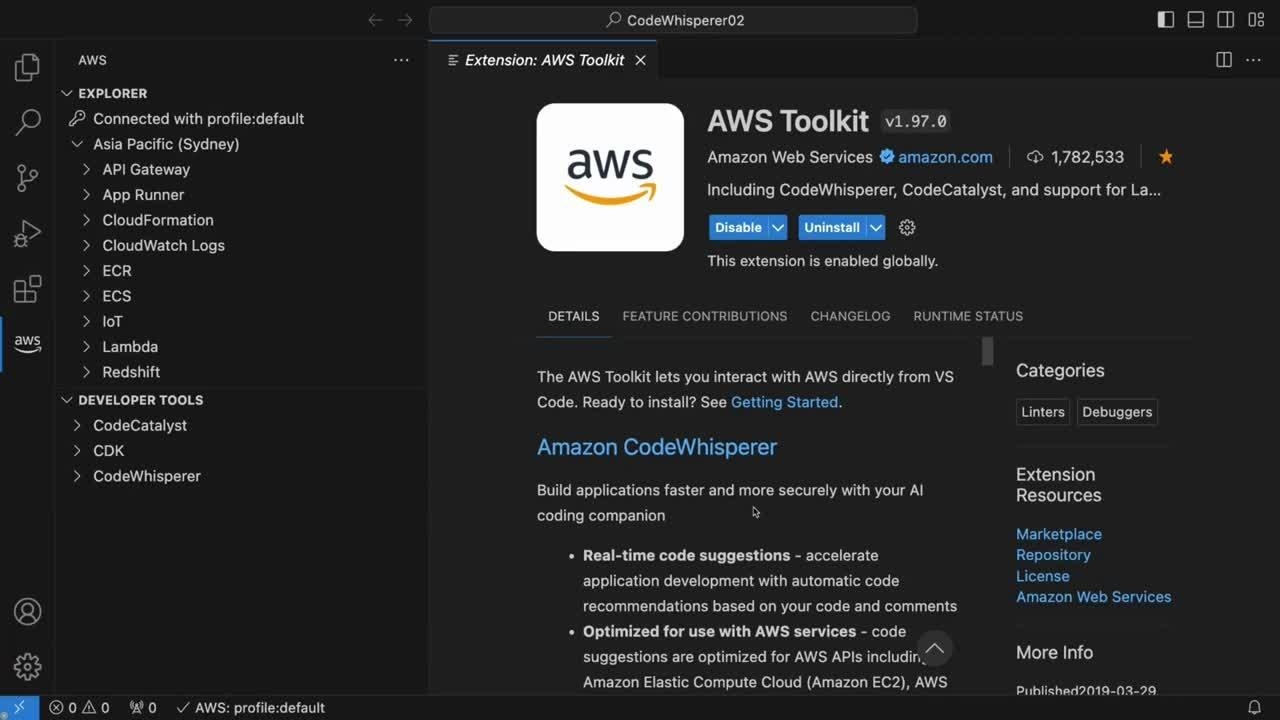Screen dimensions: 1280x720
Task: Open the Search view icon
Action: pyautogui.click(x=27, y=122)
